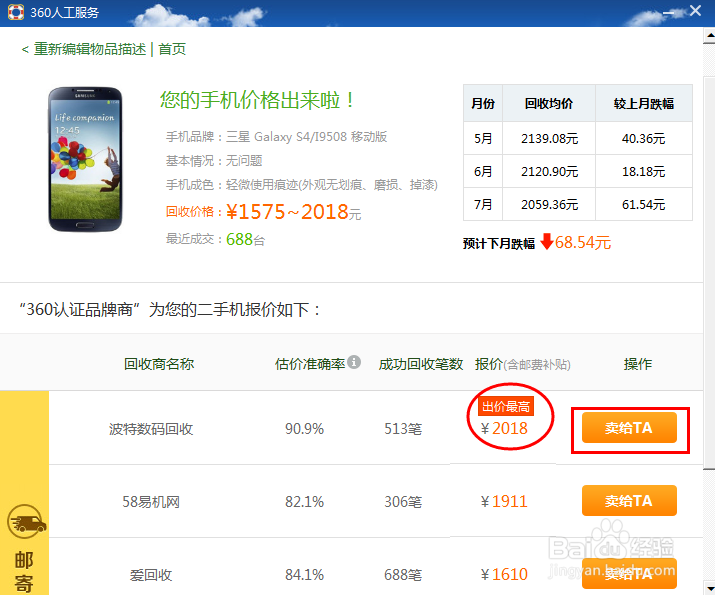The image size is (715, 595).
Task: Click the 688笔 recycle count
Action: click(403, 575)
